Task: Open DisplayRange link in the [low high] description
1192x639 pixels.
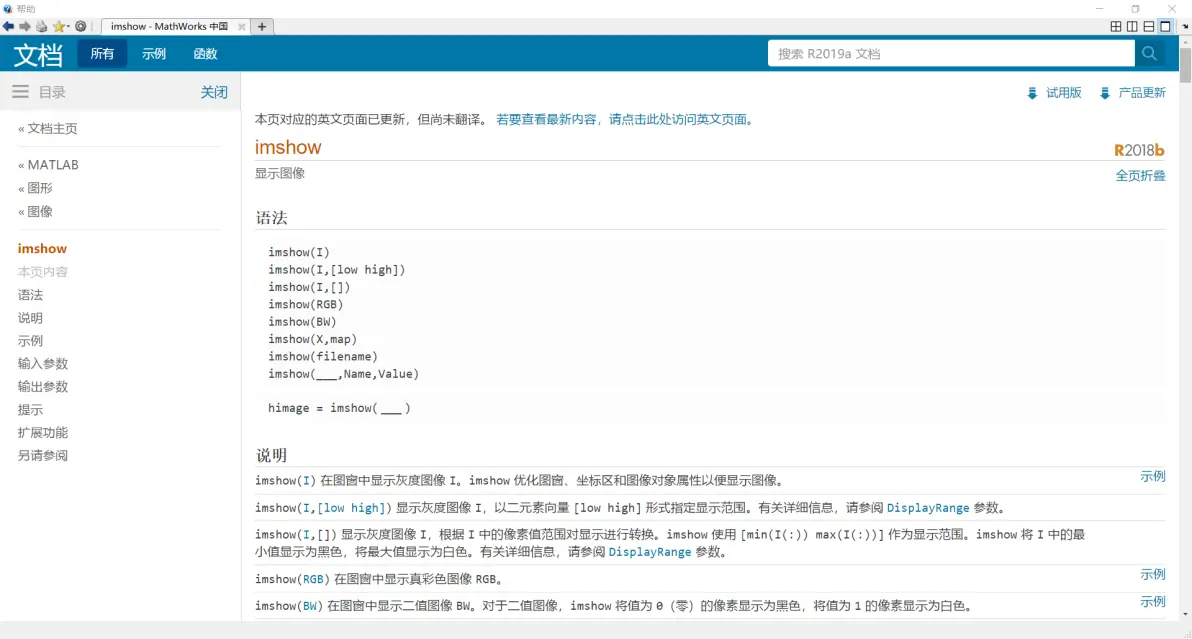Action: tap(928, 508)
